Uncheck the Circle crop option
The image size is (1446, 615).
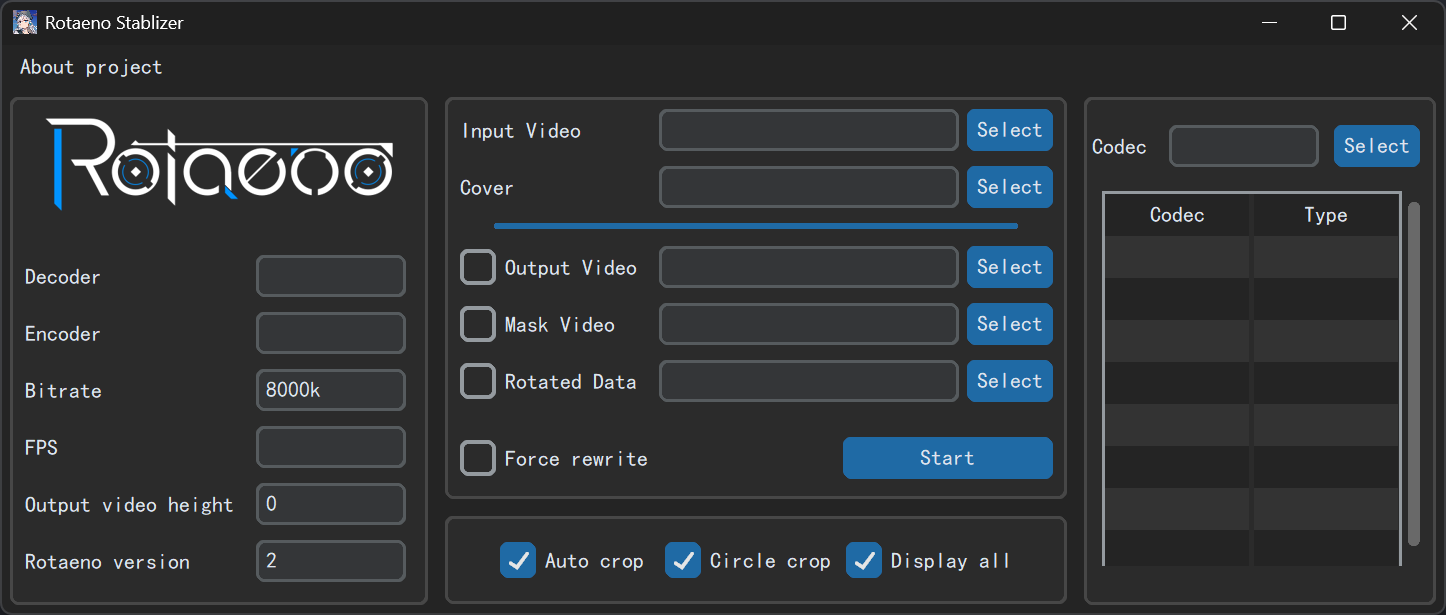683,560
